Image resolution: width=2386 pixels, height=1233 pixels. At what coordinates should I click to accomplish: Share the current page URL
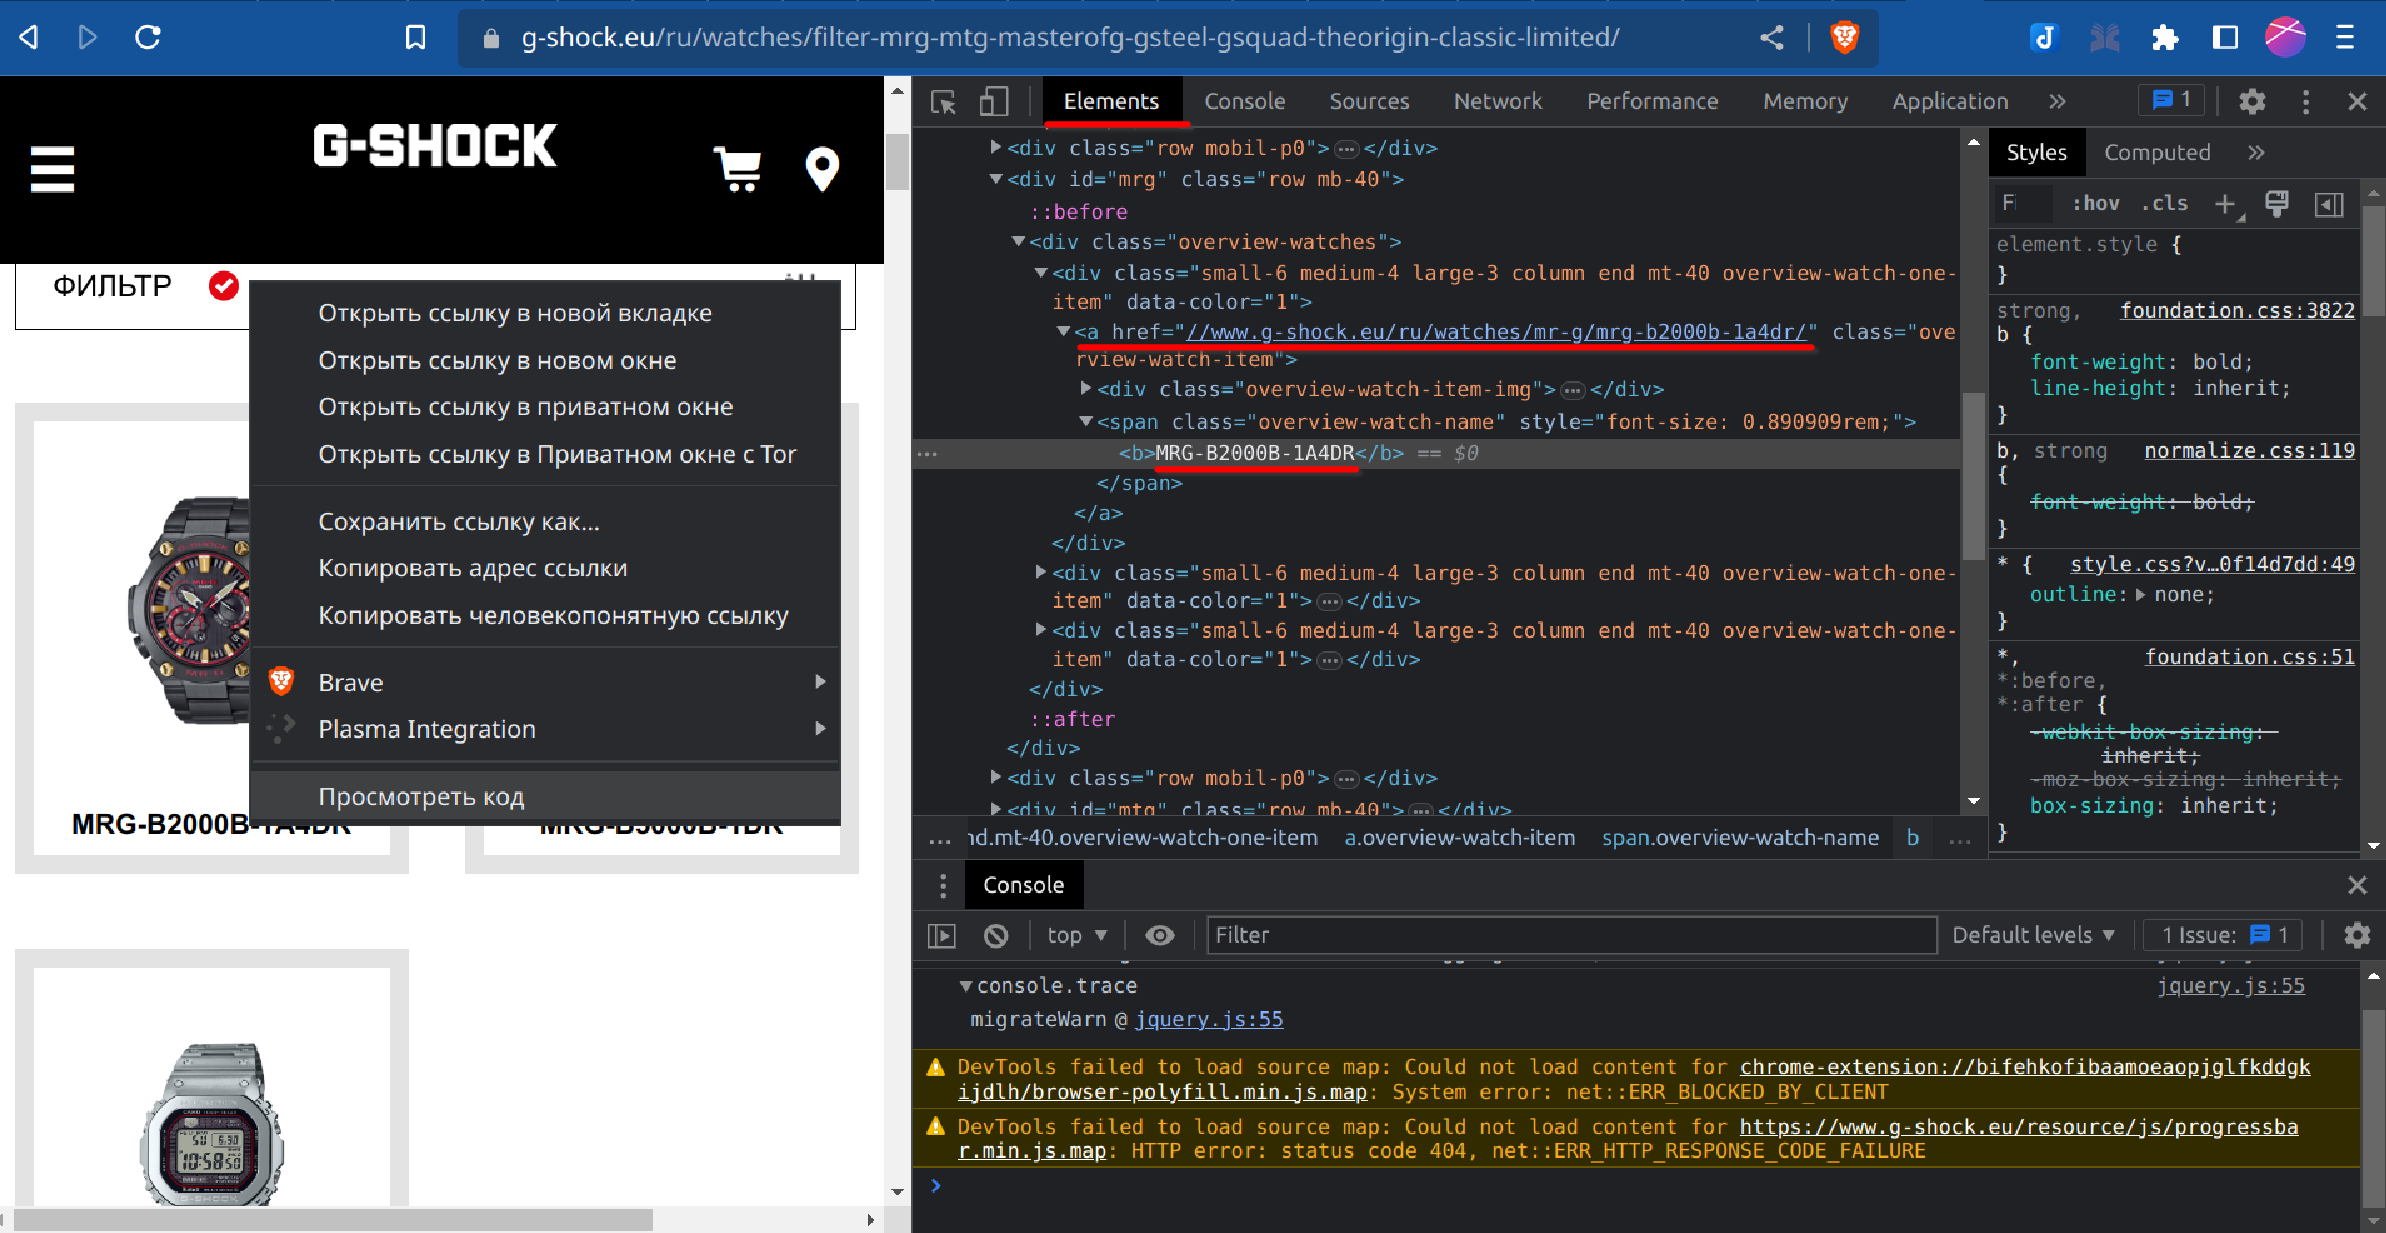click(x=1771, y=38)
